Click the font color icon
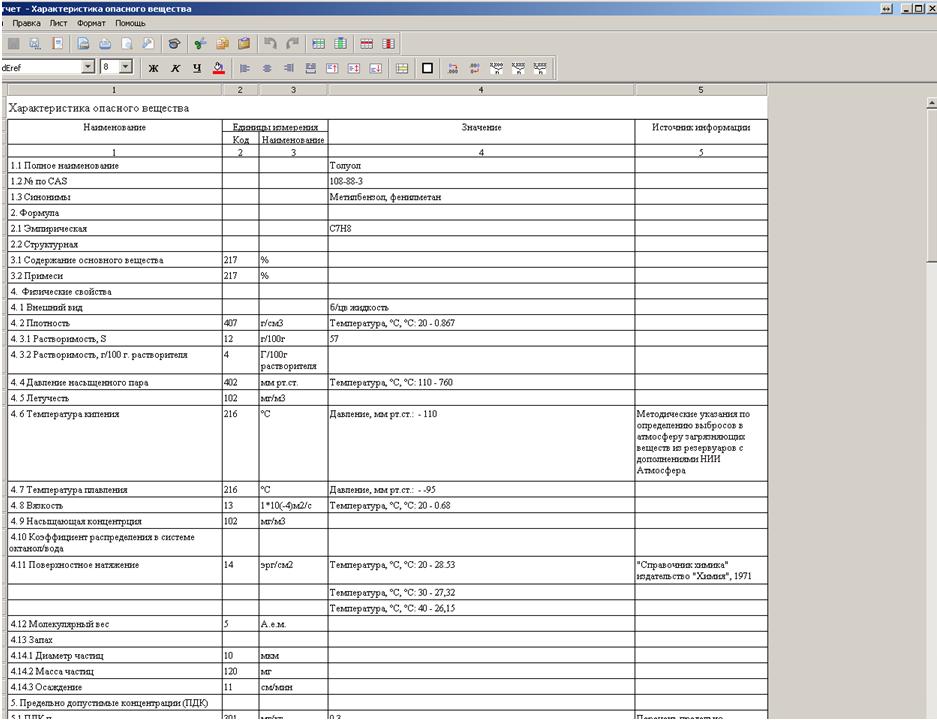Viewport: 937px width, 720px height. tap(218, 69)
